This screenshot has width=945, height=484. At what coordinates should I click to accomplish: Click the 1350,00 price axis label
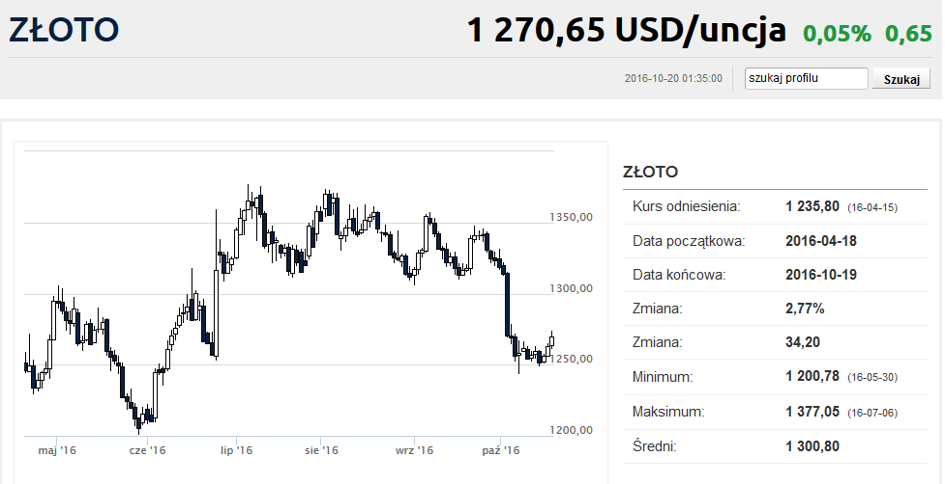pyautogui.click(x=571, y=217)
